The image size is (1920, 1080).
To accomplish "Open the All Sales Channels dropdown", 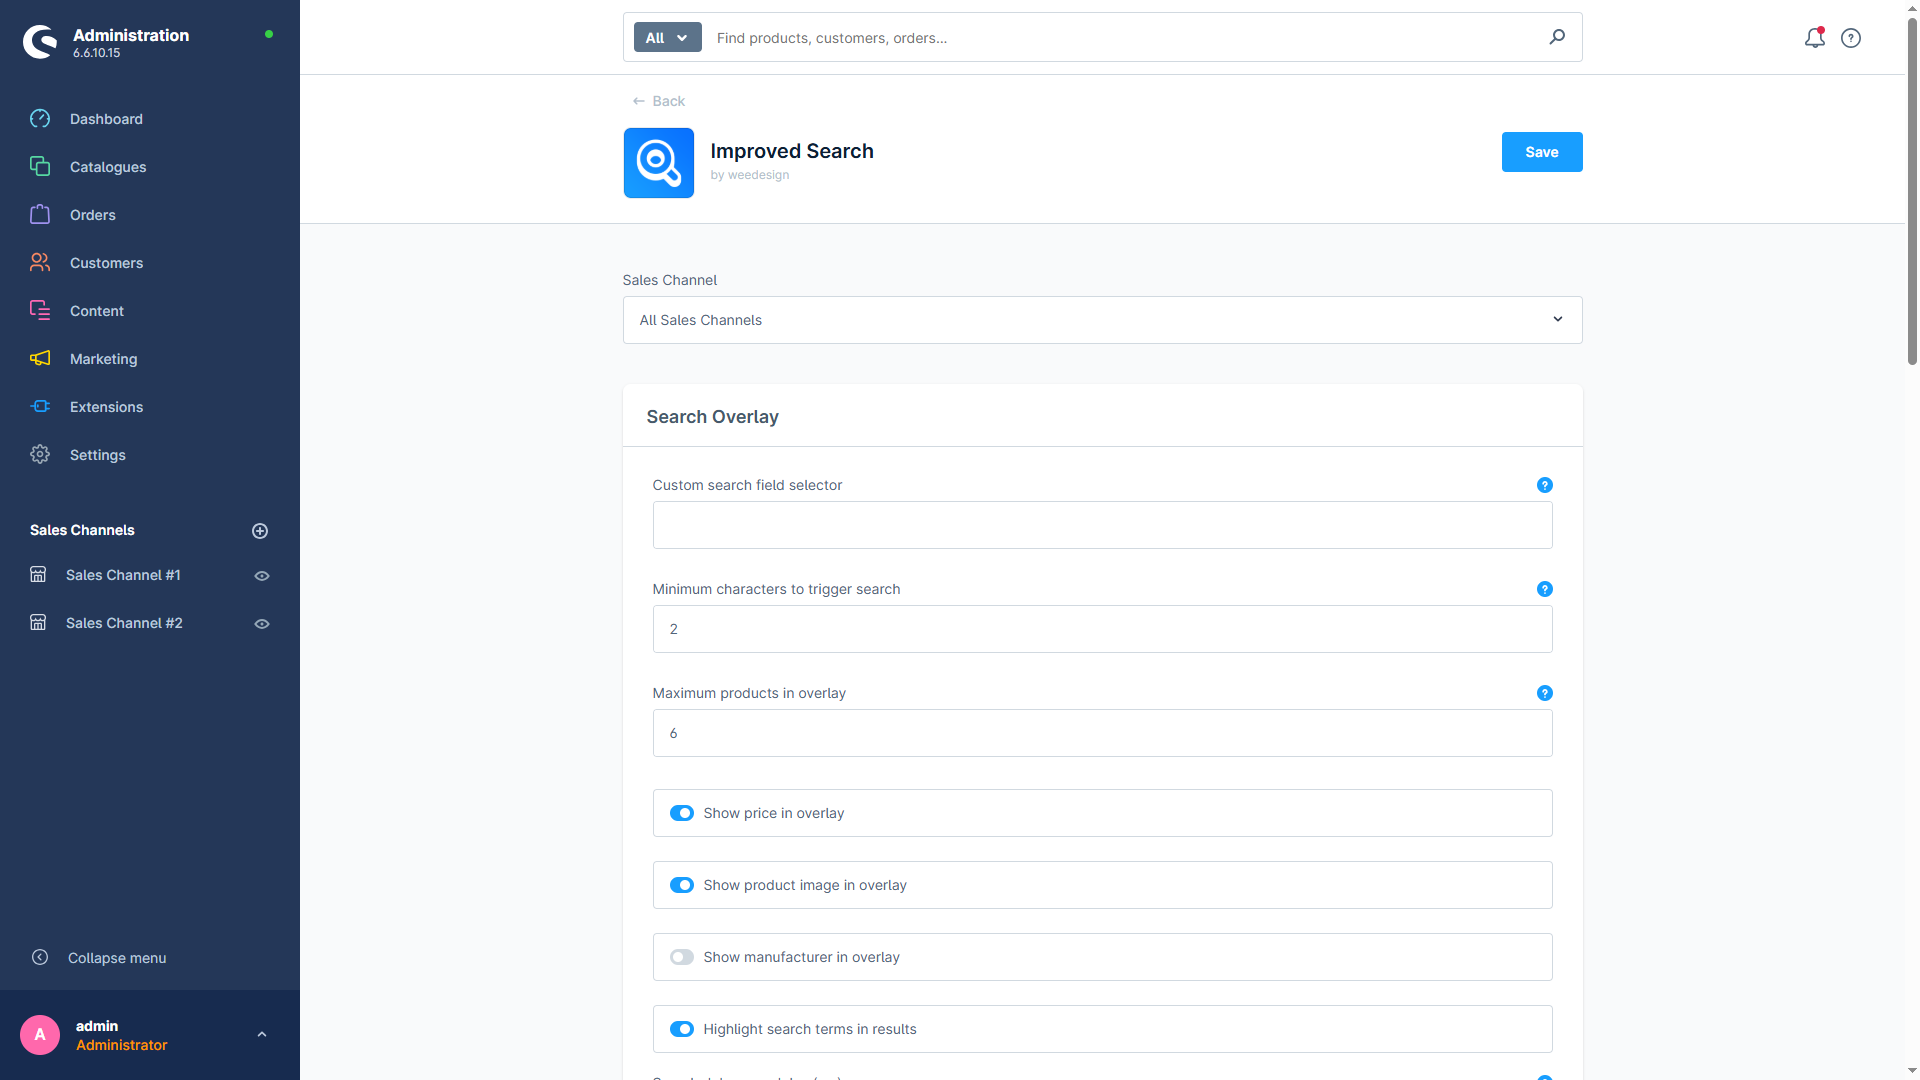I will [x=1102, y=320].
